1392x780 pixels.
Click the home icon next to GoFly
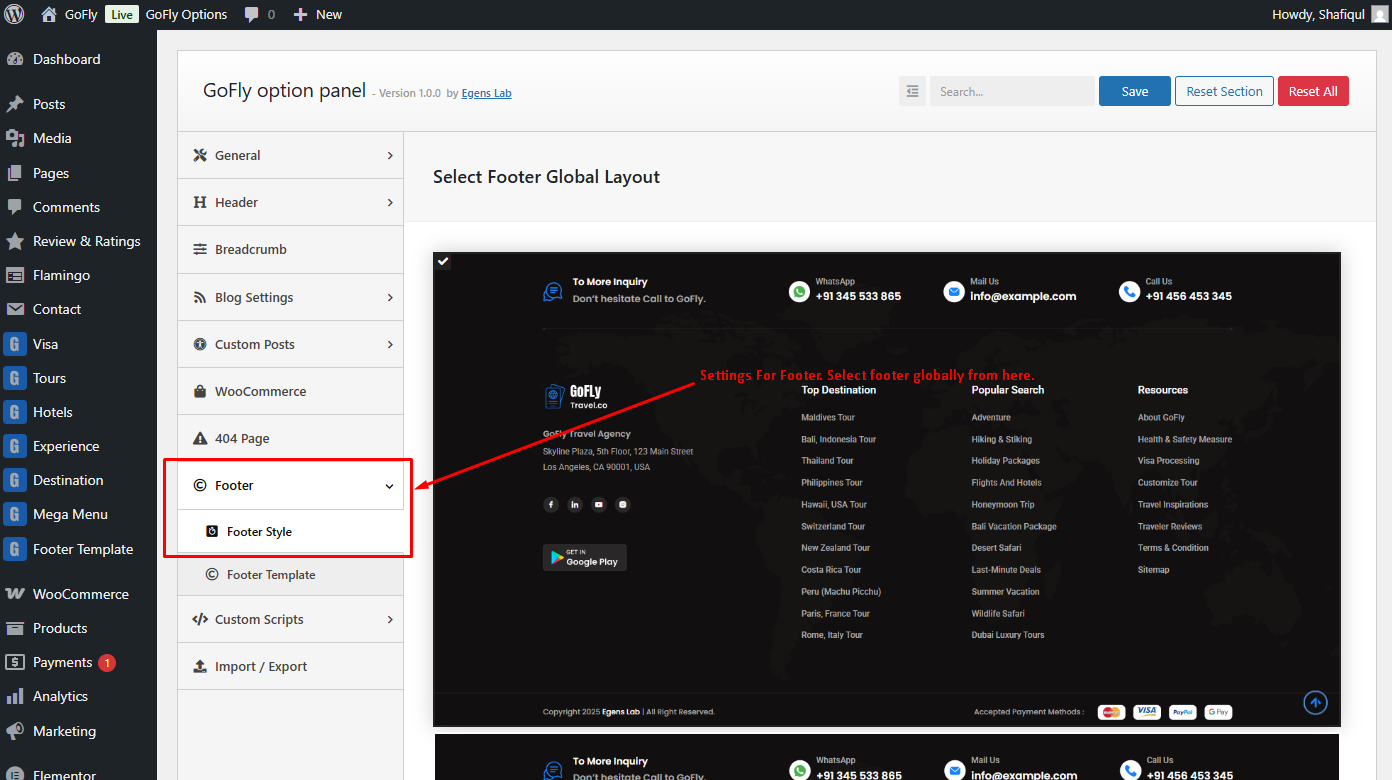coord(49,14)
